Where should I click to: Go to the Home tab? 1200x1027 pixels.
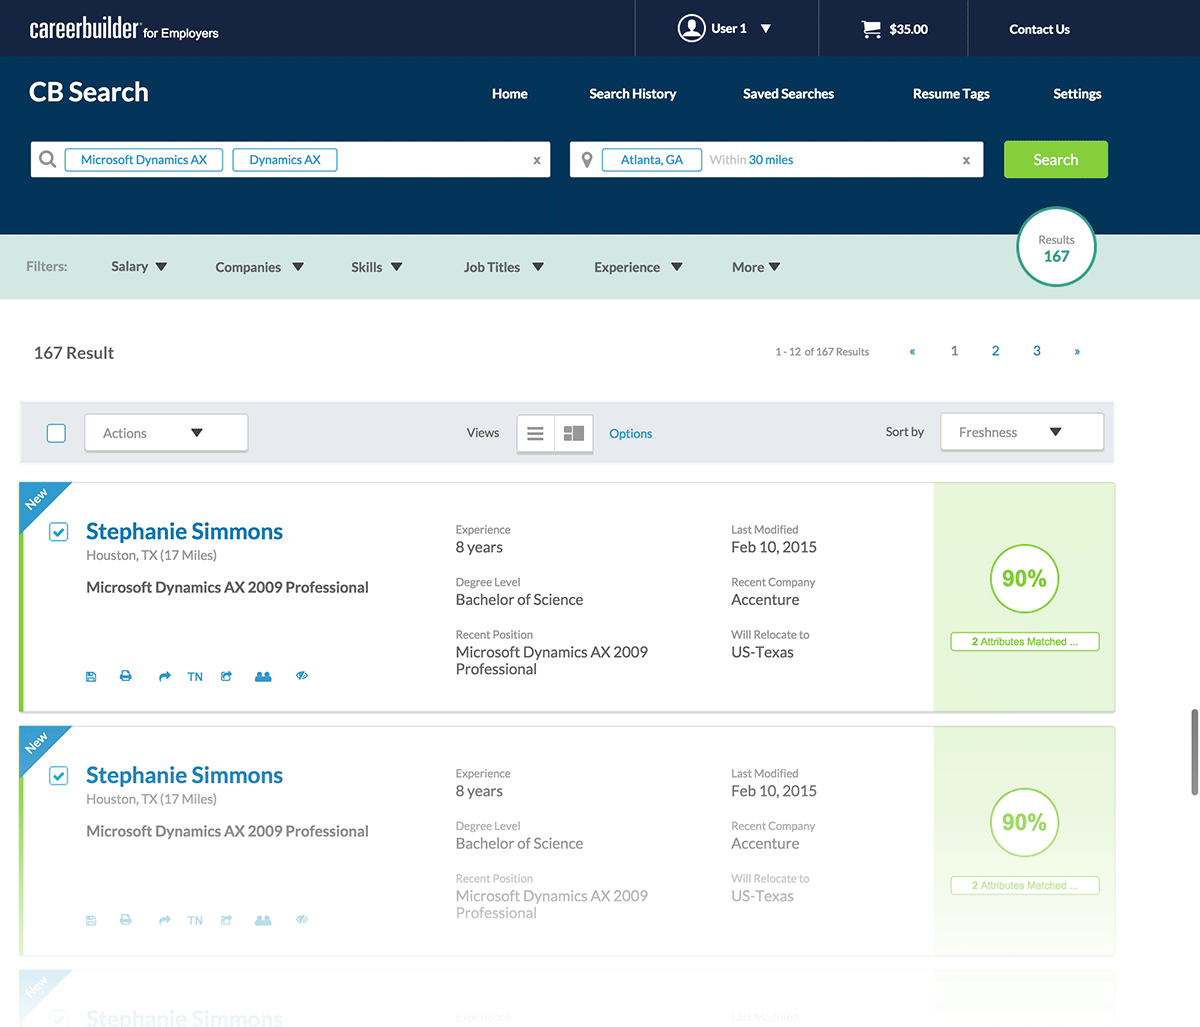tap(510, 94)
